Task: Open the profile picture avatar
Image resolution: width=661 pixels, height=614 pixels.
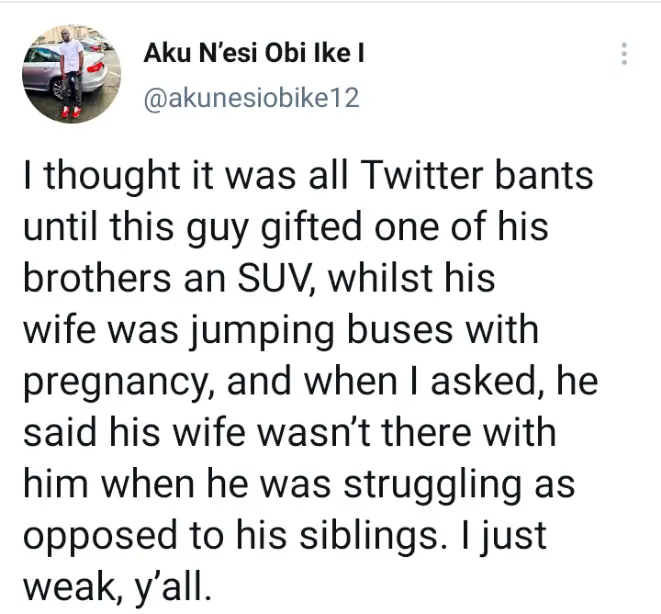Action: pyautogui.click(x=72, y=74)
